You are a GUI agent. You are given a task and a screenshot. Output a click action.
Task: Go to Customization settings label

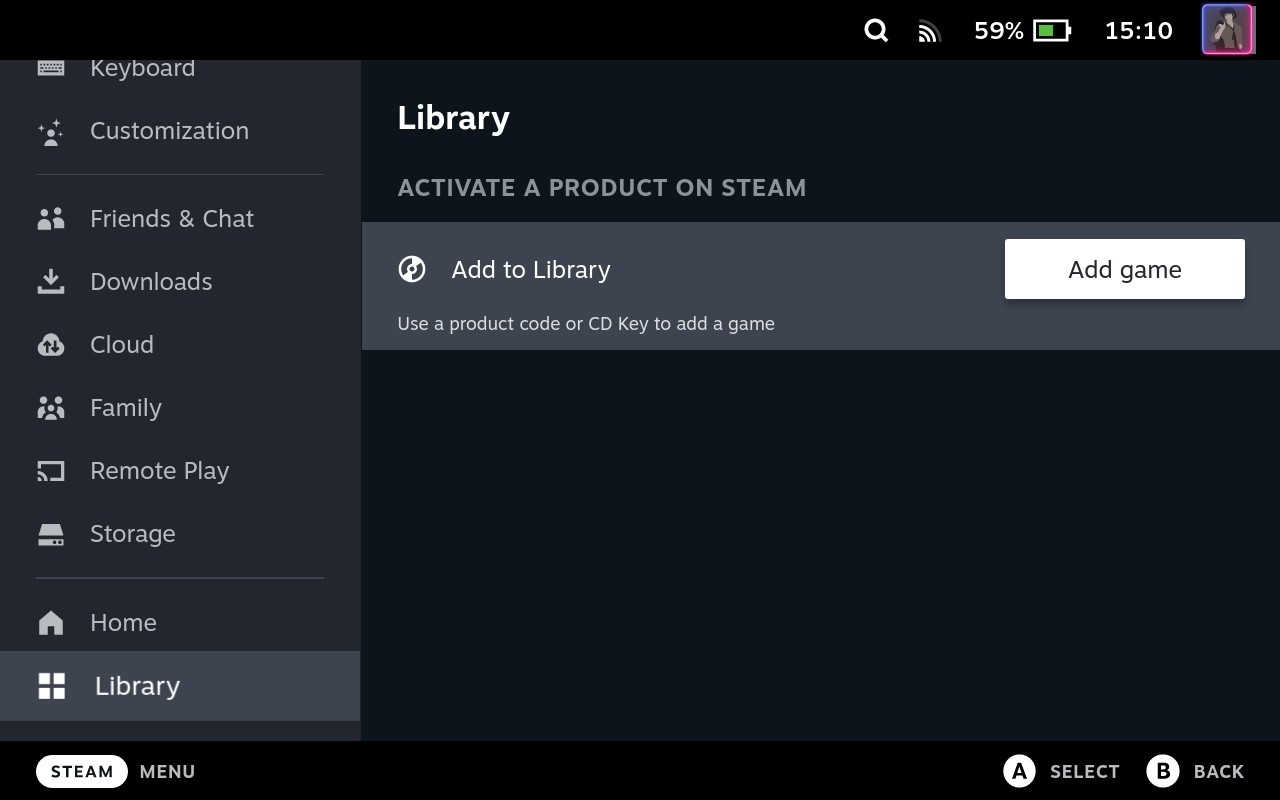coord(169,131)
